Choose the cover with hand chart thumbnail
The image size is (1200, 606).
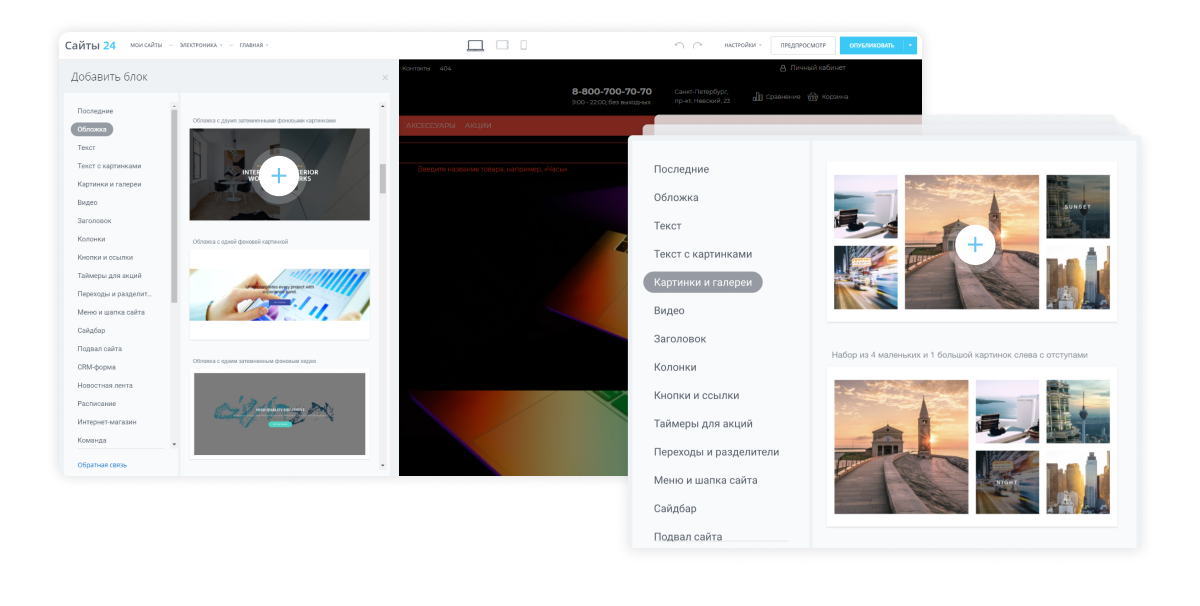pyautogui.click(x=279, y=294)
